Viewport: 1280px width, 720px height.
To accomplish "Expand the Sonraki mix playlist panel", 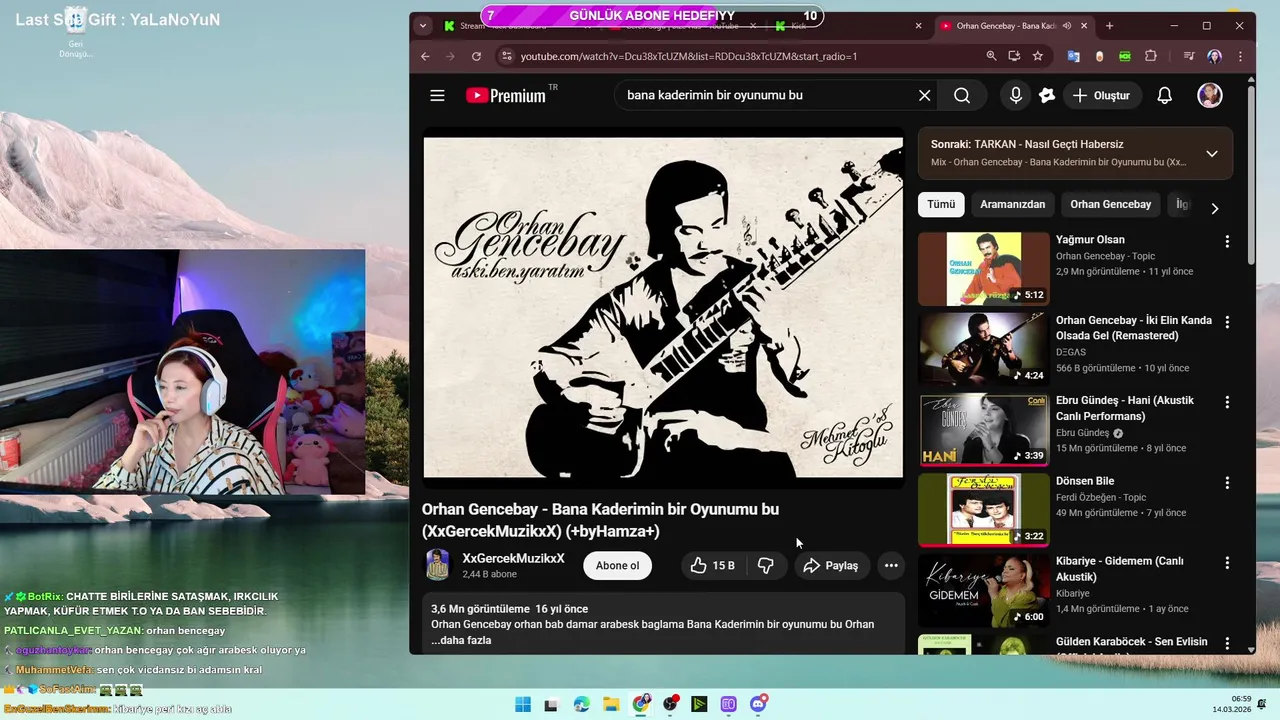I will click(1212, 154).
